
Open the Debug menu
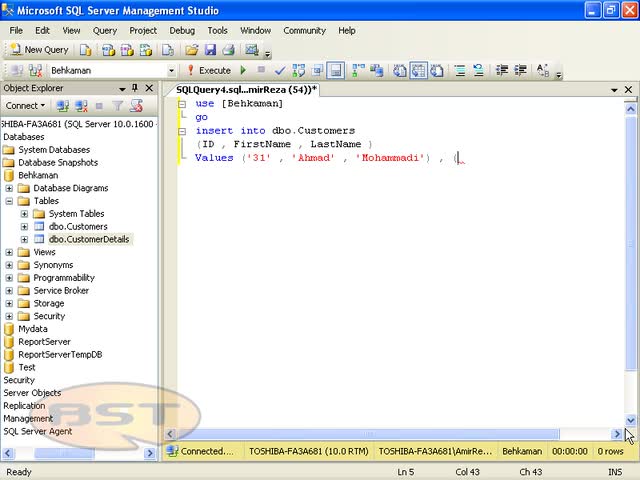tap(182, 31)
